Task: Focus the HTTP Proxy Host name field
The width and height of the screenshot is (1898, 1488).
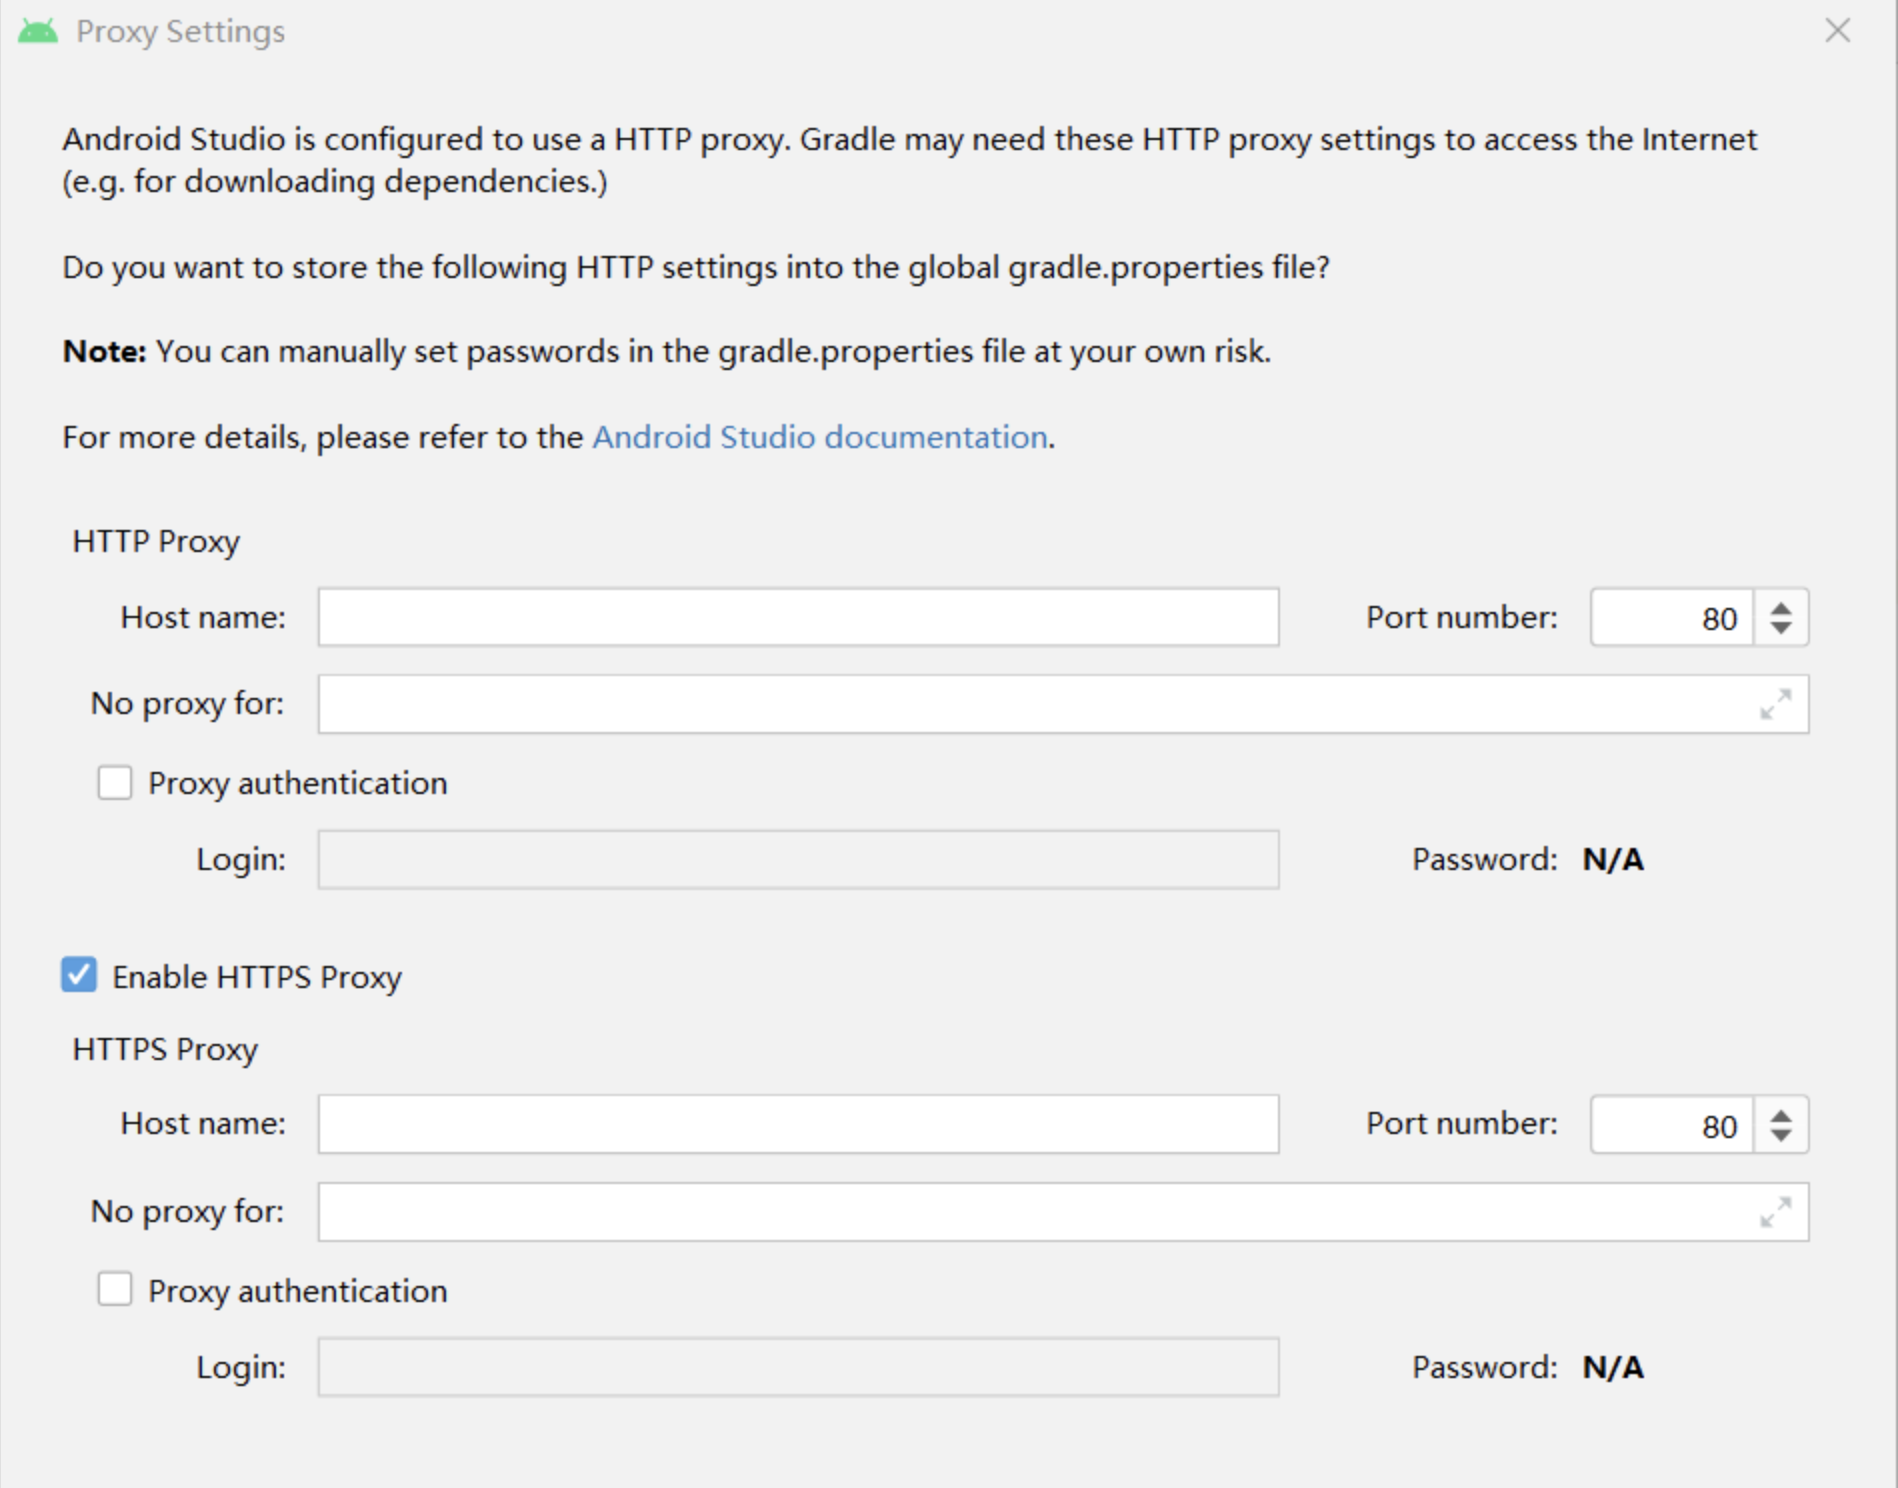Action: tap(798, 617)
